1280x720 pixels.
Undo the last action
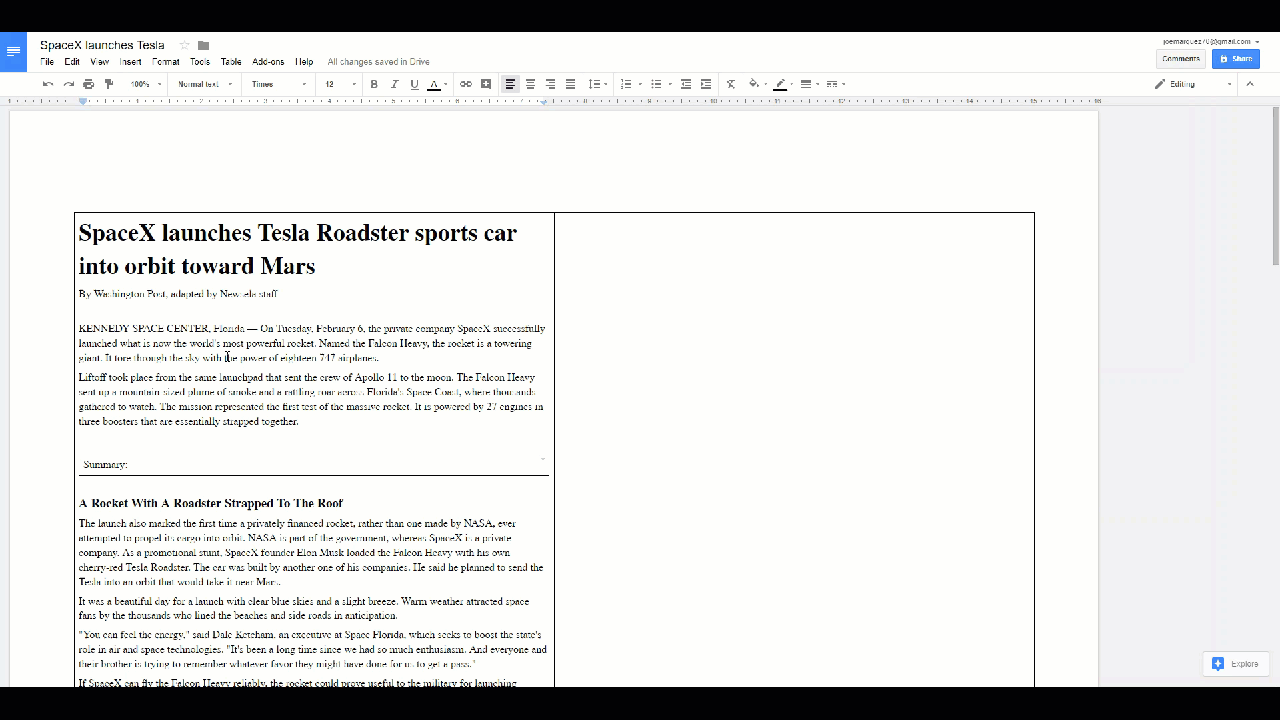pyautogui.click(x=48, y=84)
